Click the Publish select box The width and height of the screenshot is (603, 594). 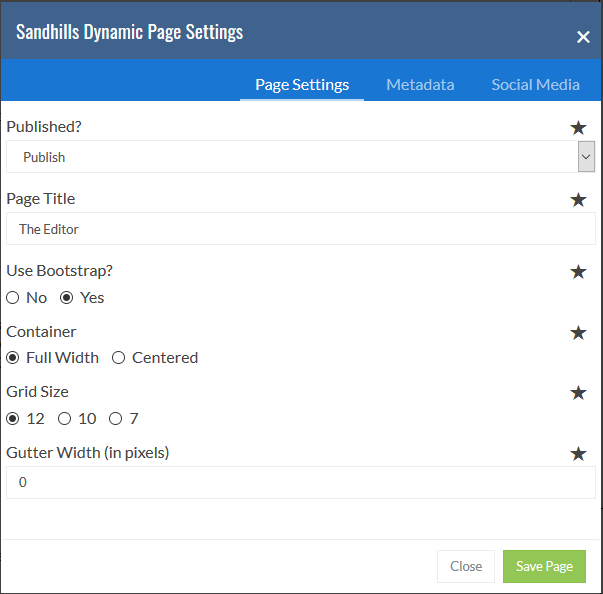pos(300,156)
